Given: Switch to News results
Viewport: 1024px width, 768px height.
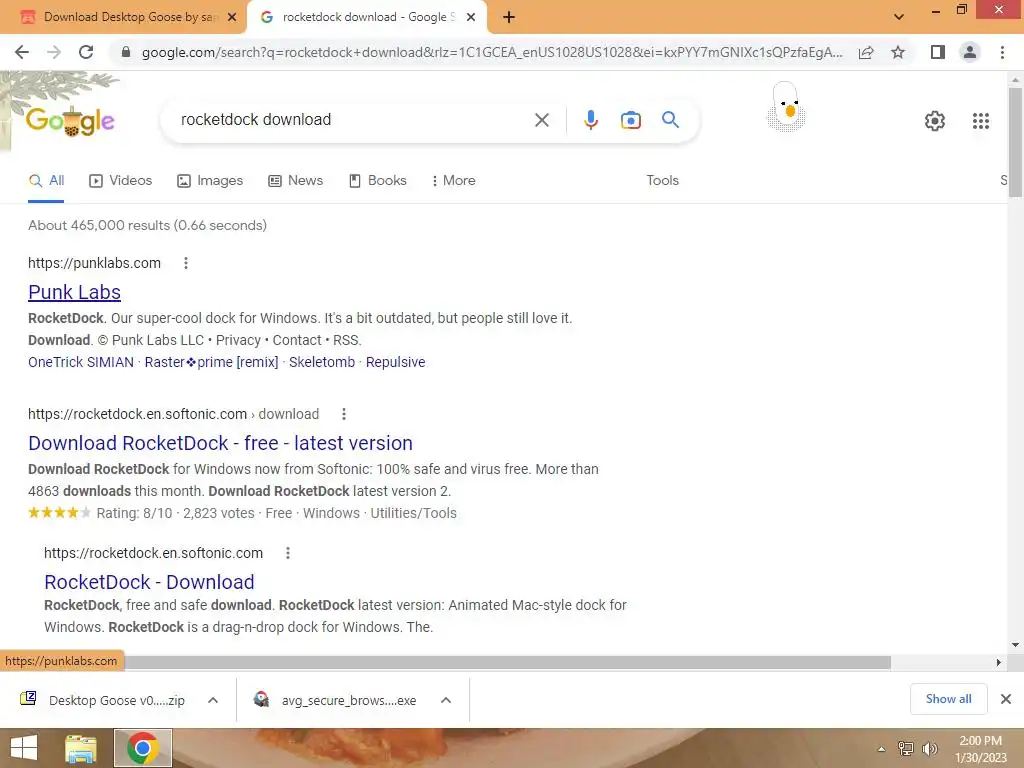Looking at the screenshot, I should 296,180.
